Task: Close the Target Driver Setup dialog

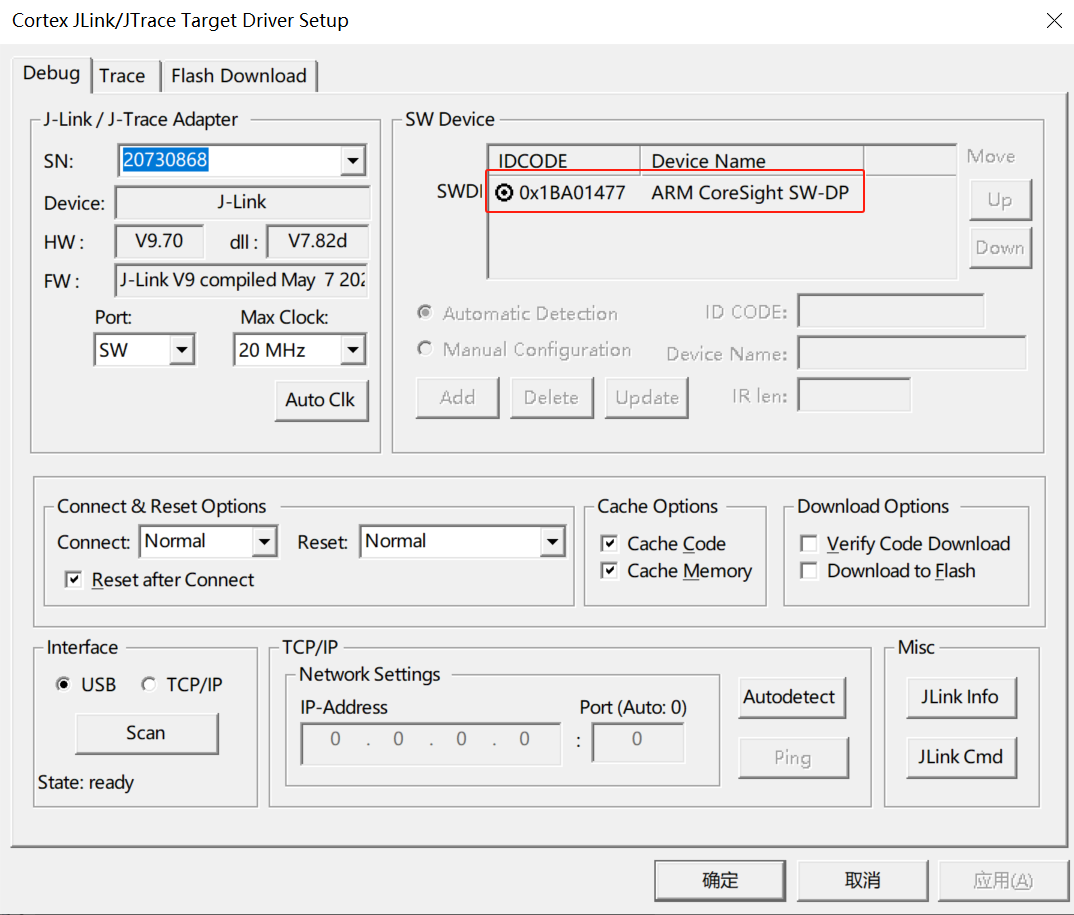Action: 1054,21
